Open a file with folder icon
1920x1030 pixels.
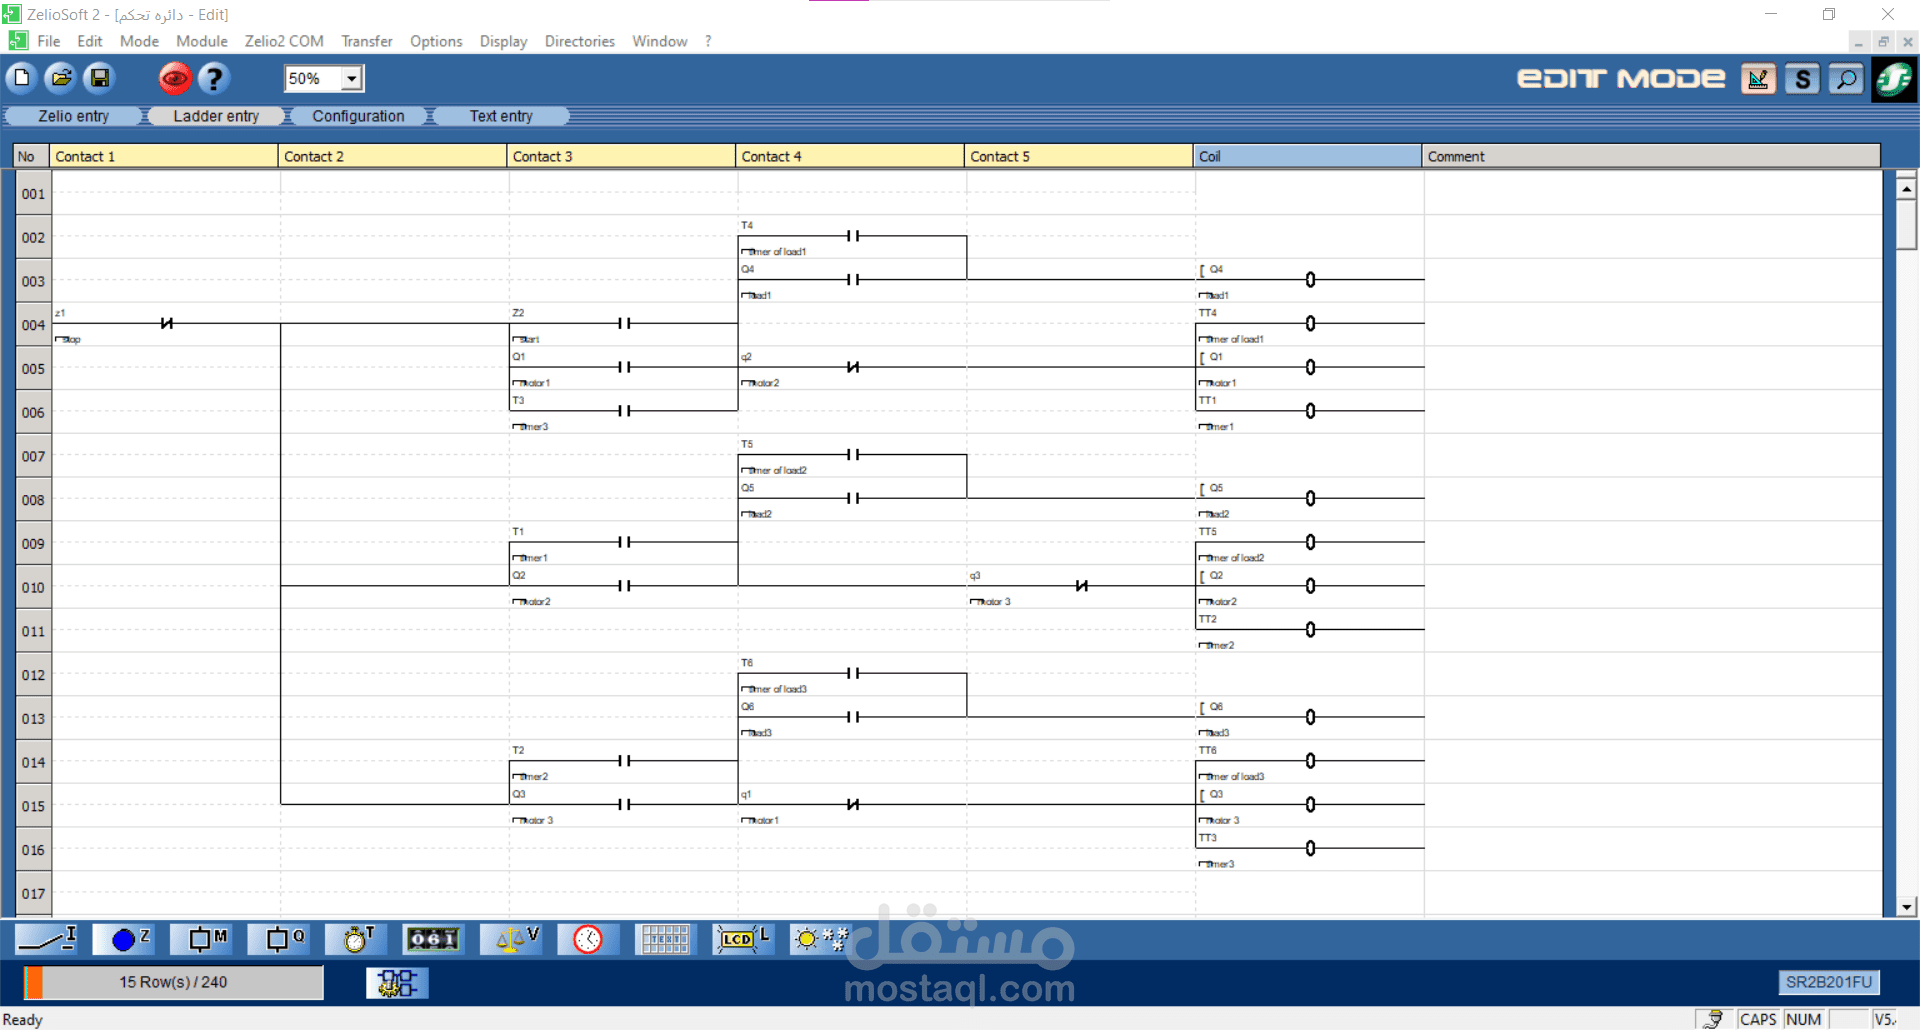(61, 78)
